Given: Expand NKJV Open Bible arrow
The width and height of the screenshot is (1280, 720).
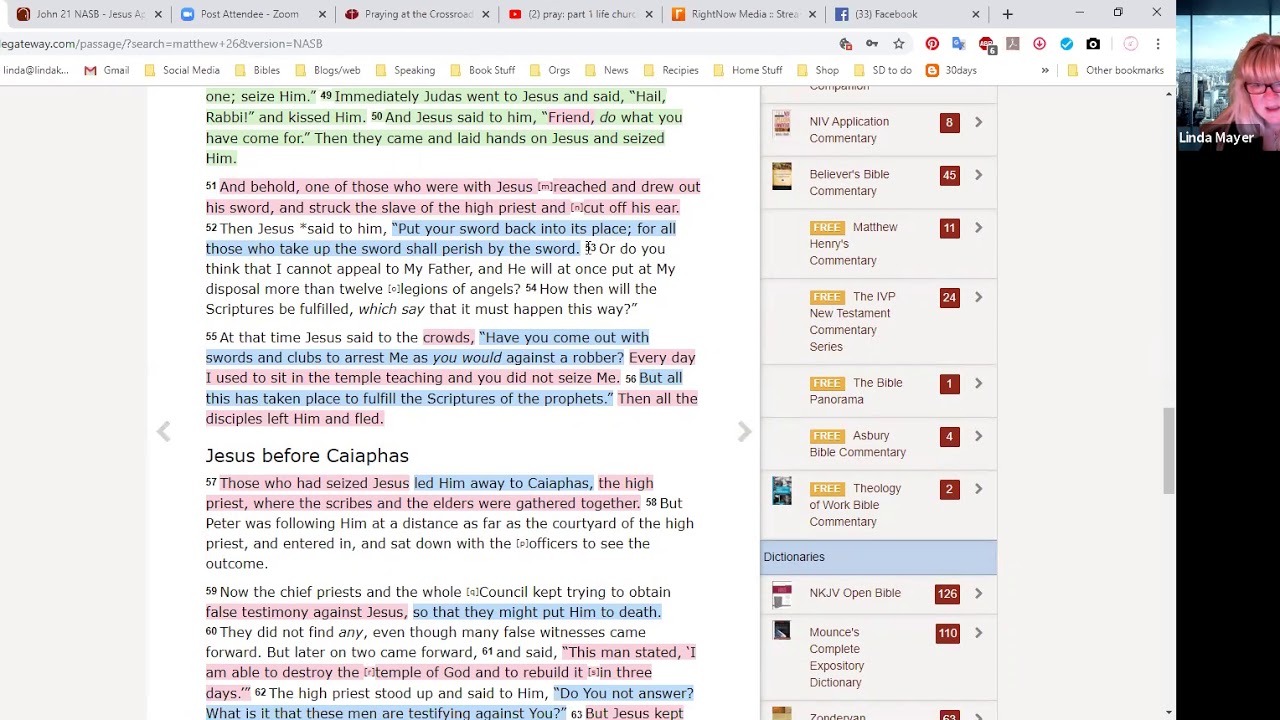Looking at the screenshot, I should (x=978, y=593).
